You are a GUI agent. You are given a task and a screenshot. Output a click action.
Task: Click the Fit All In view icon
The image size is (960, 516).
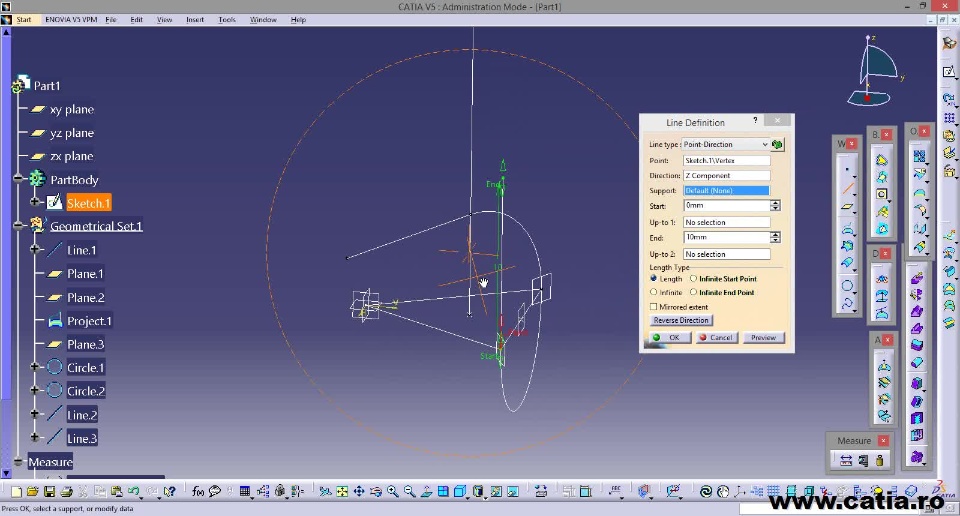[342, 492]
